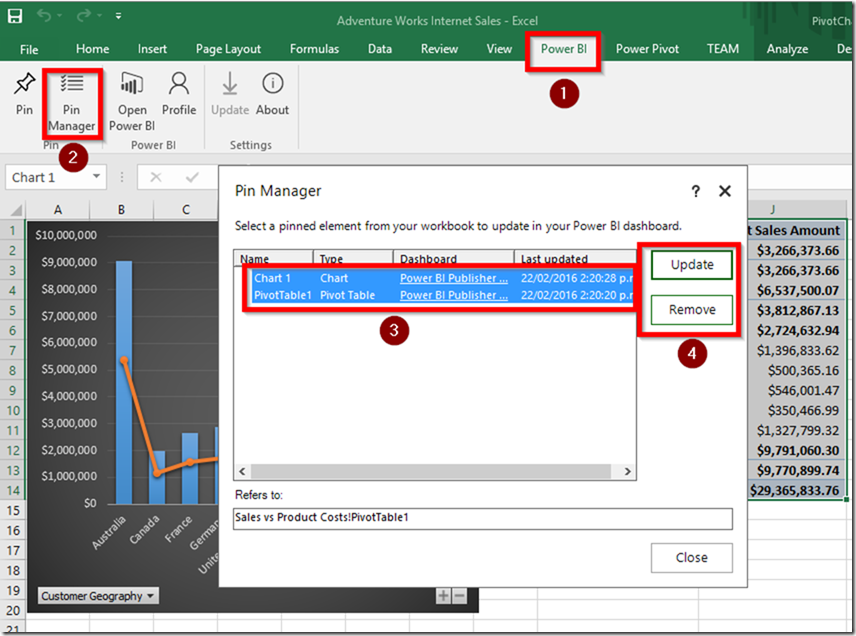This screenshot has width=856, height=636.
Task: Sort by the Name column header
Action: coord(273,258)
